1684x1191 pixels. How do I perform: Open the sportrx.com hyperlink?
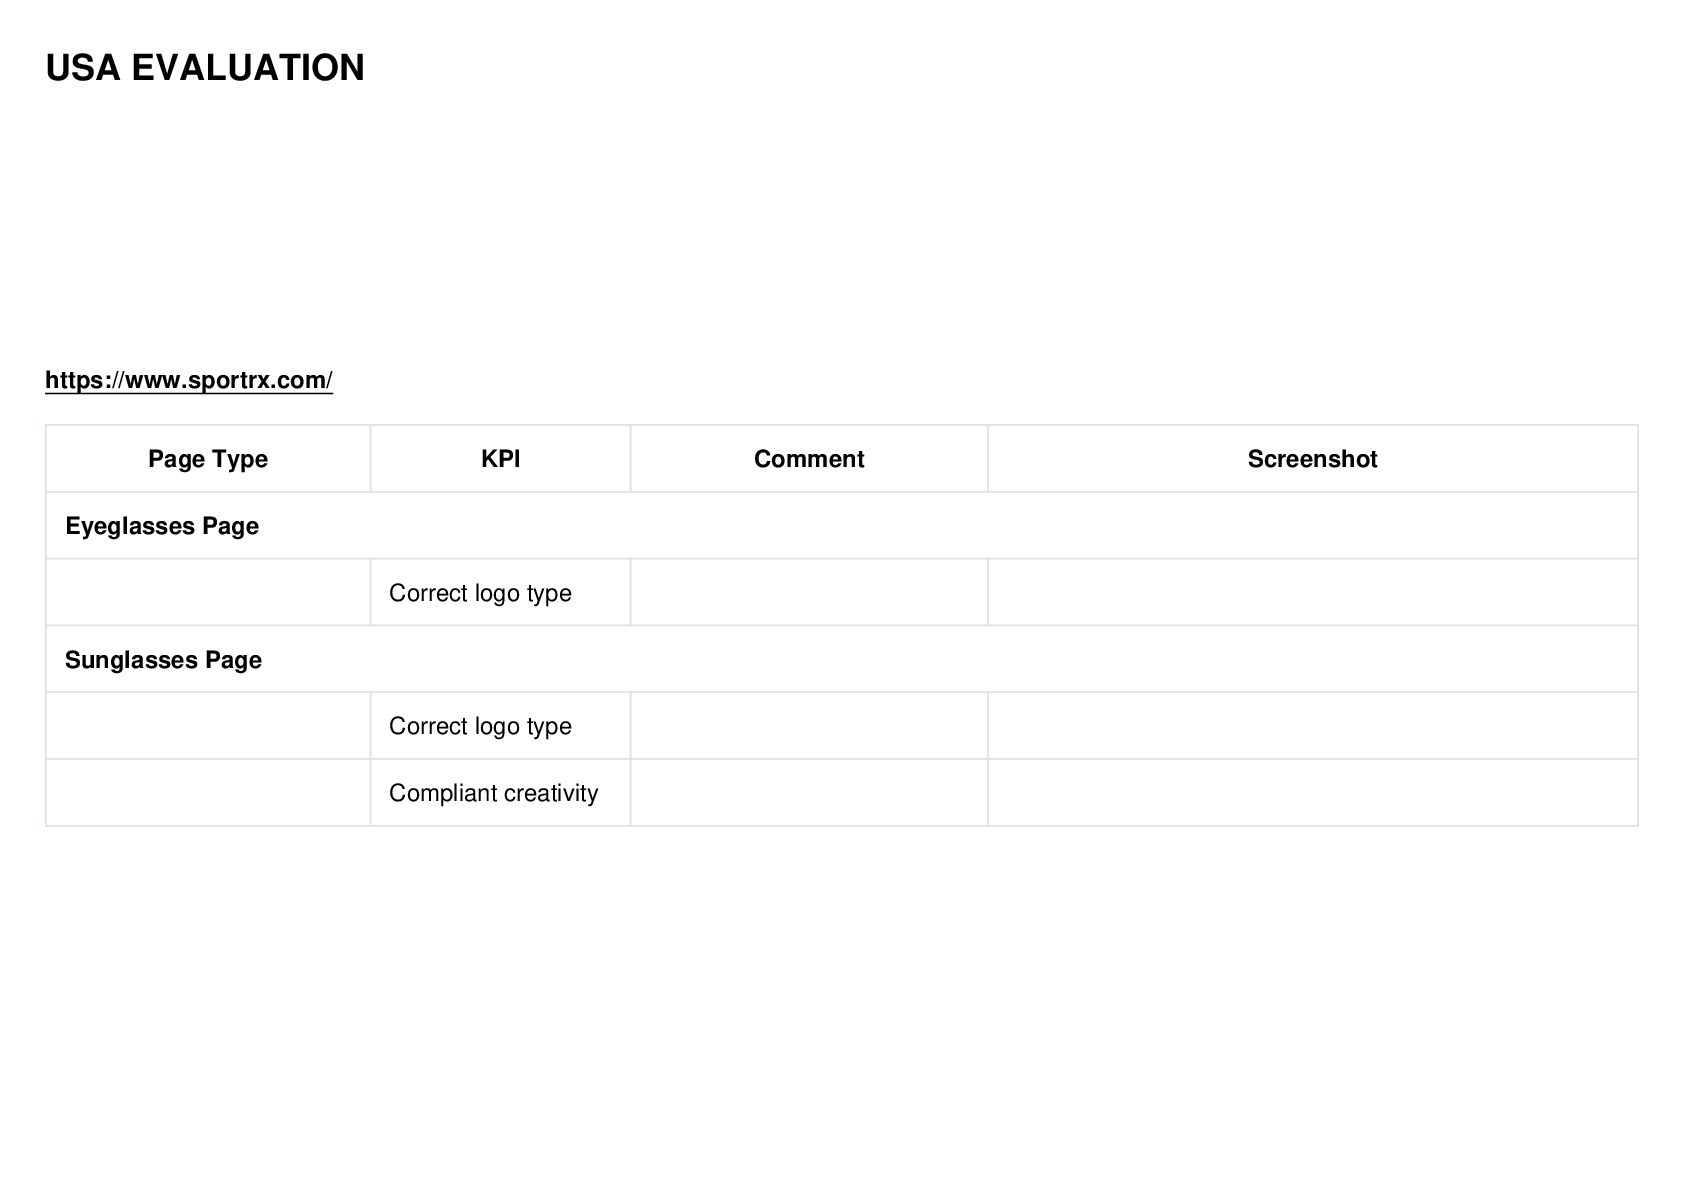coord(189,380)
